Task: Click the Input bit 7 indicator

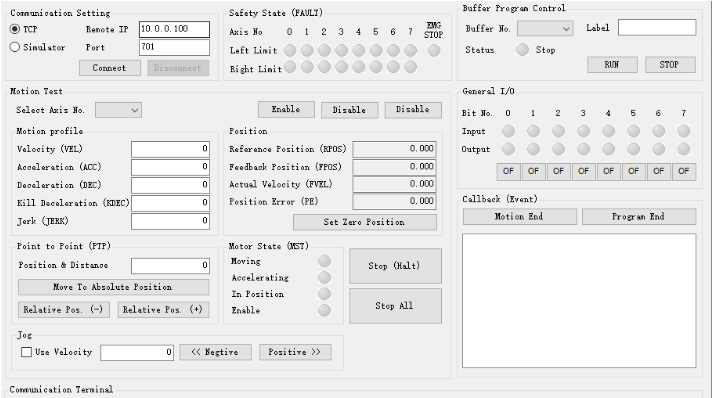Action: 683,131
